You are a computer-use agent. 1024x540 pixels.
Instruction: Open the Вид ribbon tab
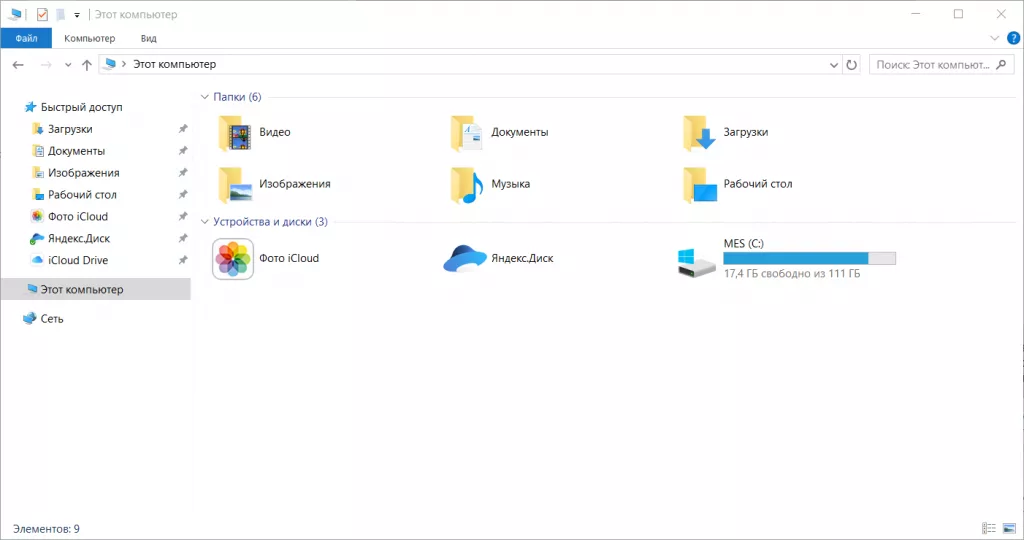pyautogui.click(x=149, y=38)
